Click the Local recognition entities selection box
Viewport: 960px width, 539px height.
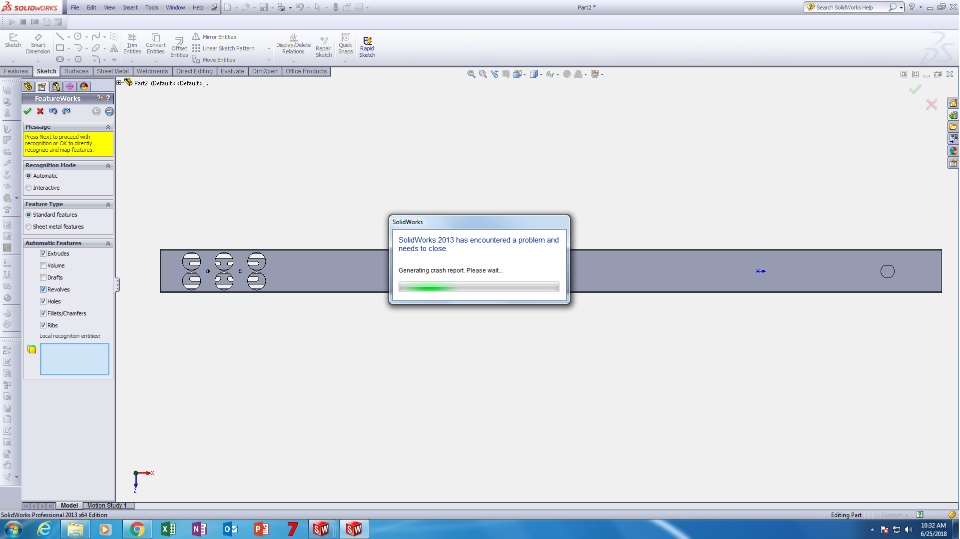75,359
